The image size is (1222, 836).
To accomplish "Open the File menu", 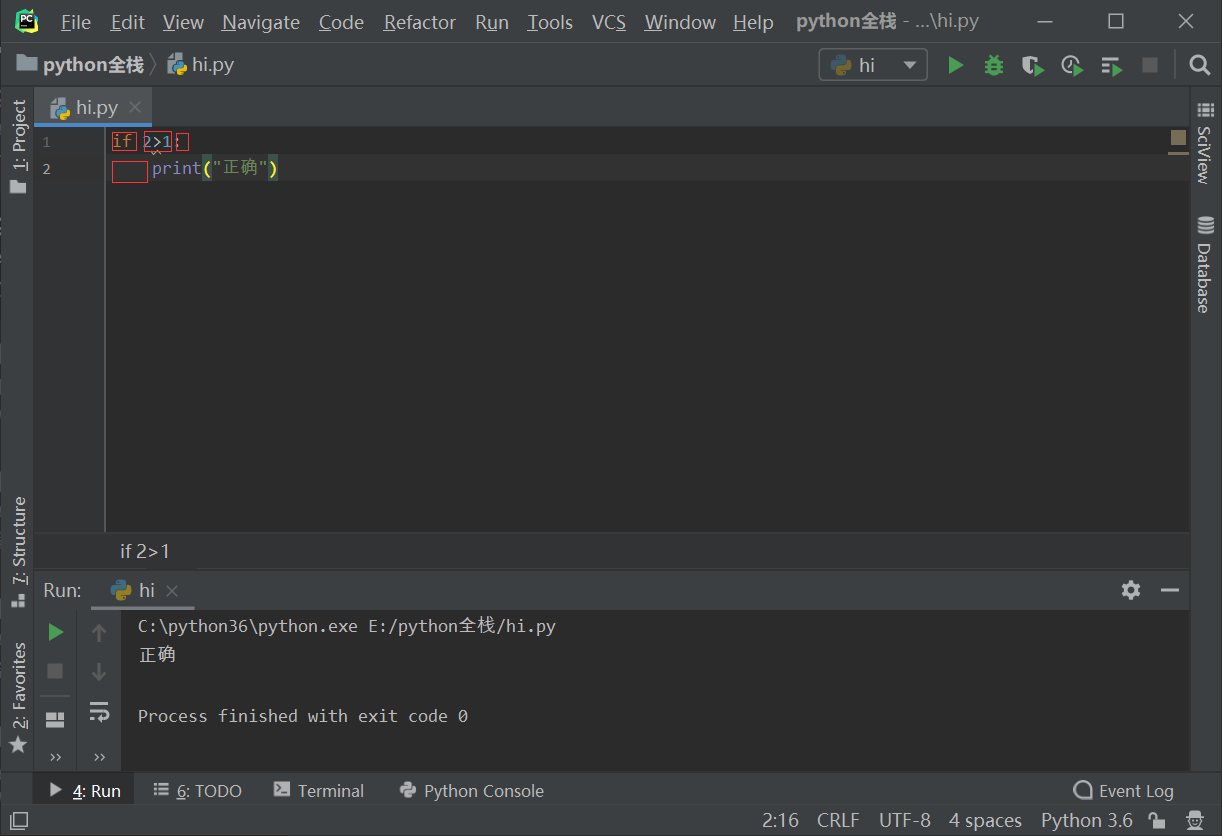I will click(75, 22).
